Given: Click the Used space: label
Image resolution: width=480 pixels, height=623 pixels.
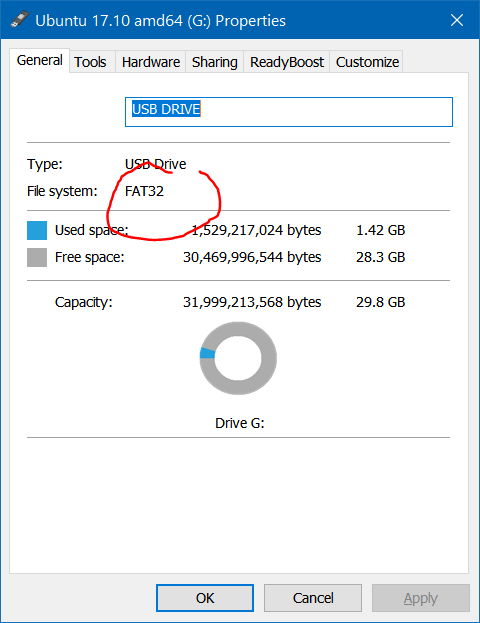Looking at the screenshot, I should [x=91, y=230].
